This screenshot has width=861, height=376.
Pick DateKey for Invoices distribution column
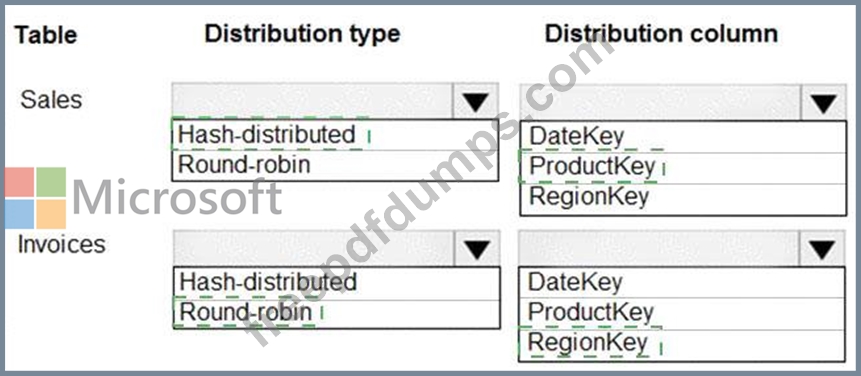[x=681, y=283]
